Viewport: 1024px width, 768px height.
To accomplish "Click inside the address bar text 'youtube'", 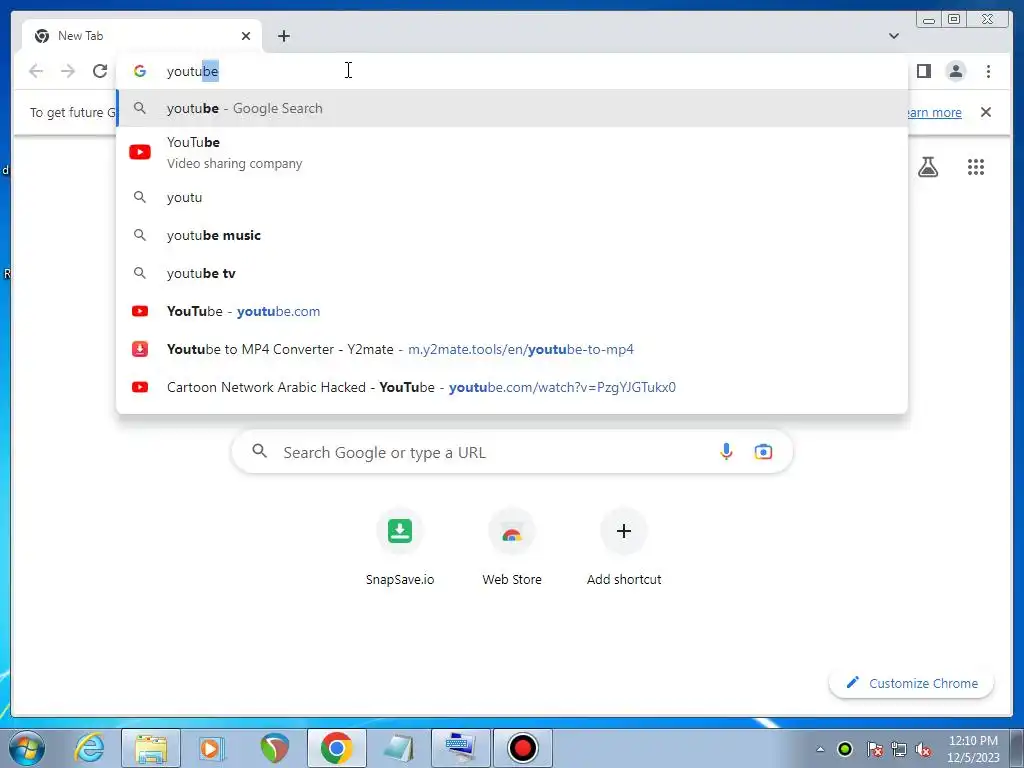I will [193, 71].
